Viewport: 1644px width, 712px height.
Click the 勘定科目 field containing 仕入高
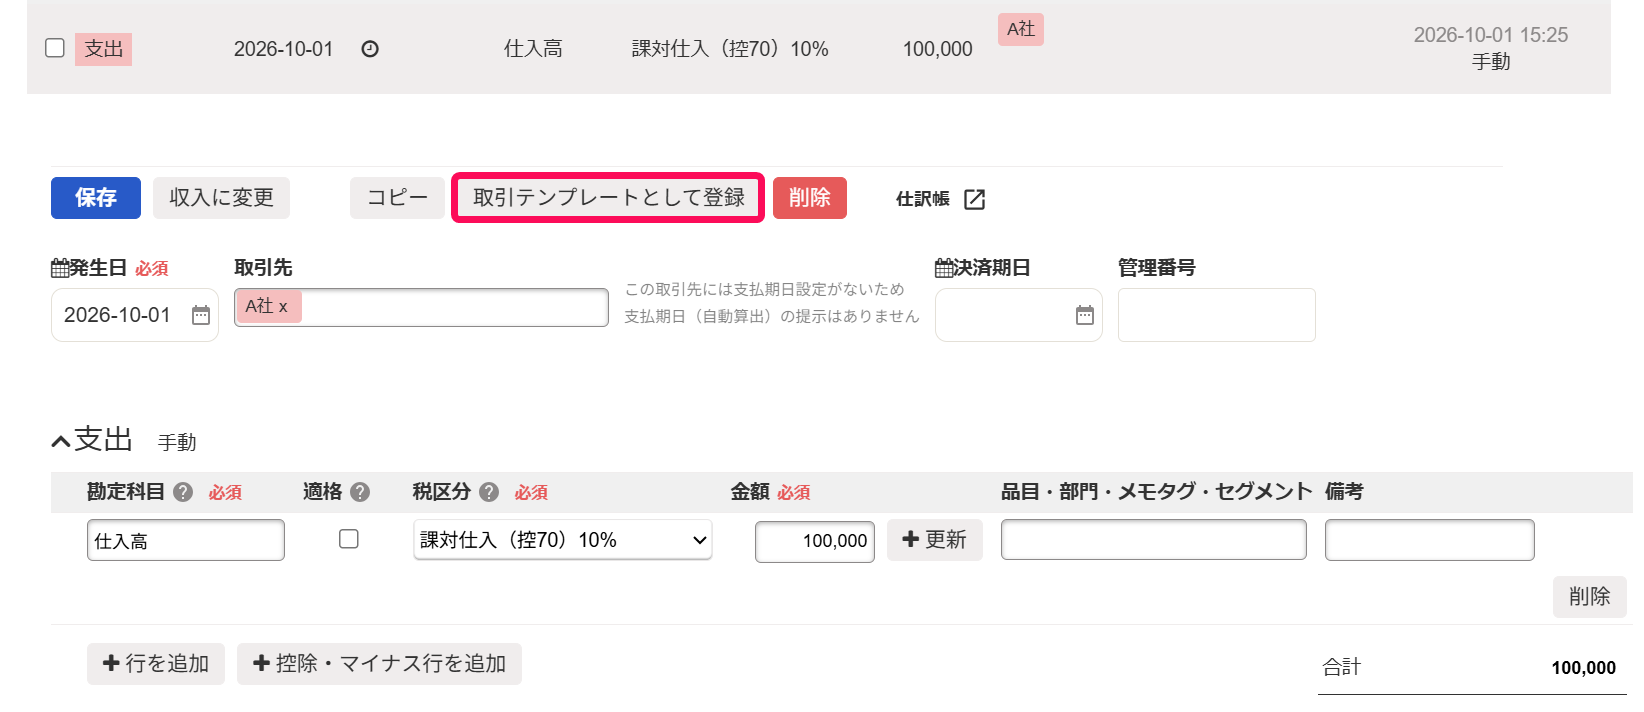tap(186, 540)
